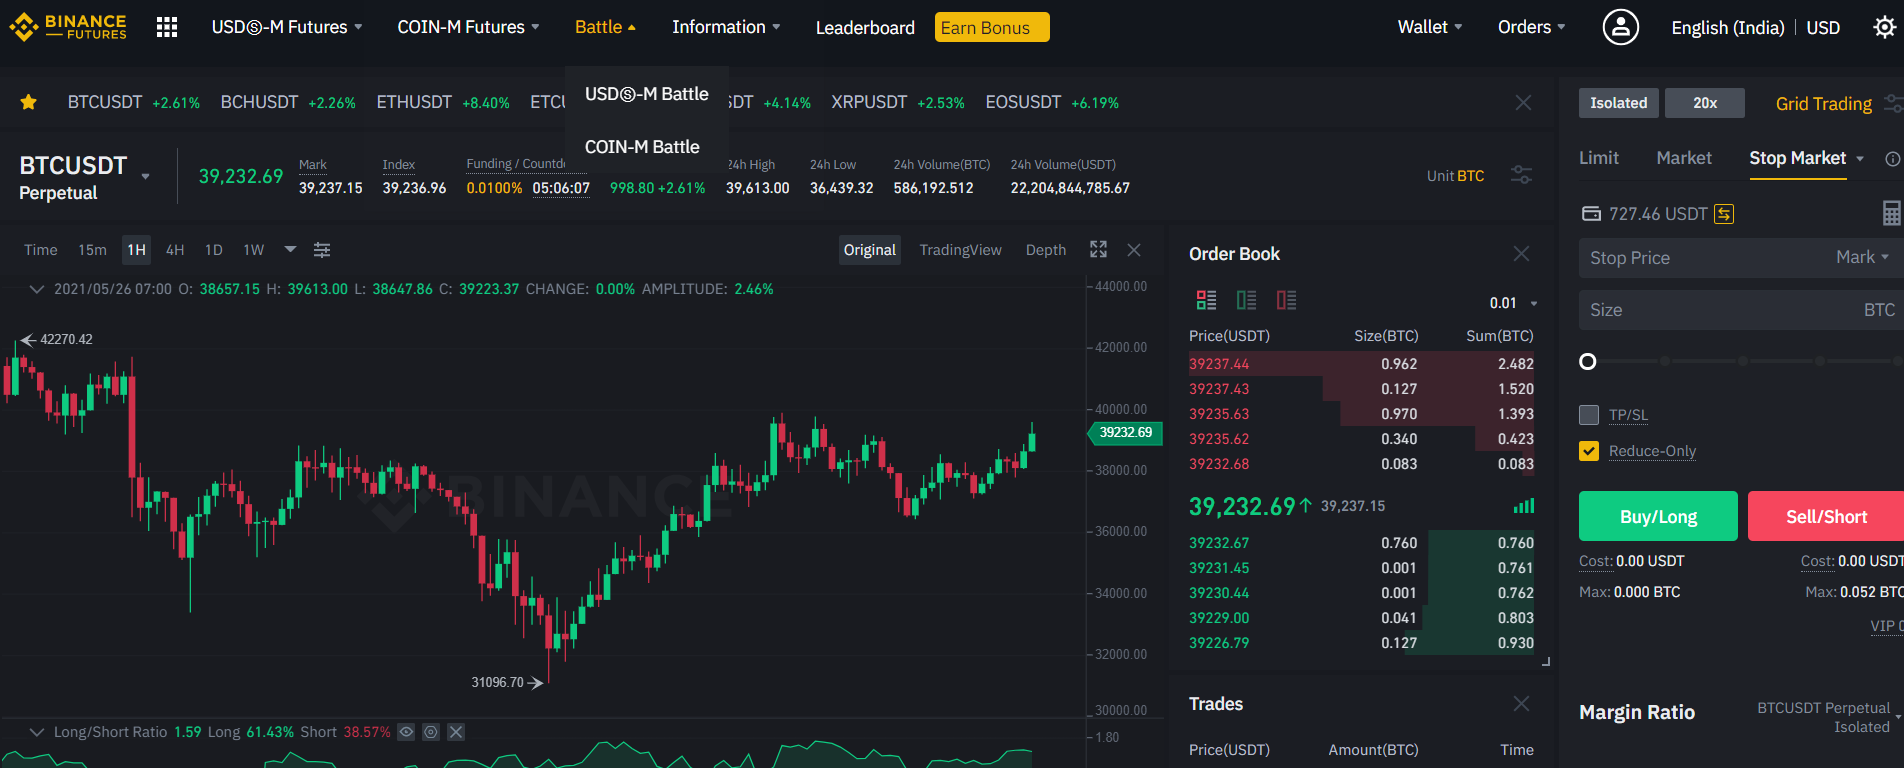Click the order size slider handle
This screenshot has height=768, width=1904.
(1588, 361)
